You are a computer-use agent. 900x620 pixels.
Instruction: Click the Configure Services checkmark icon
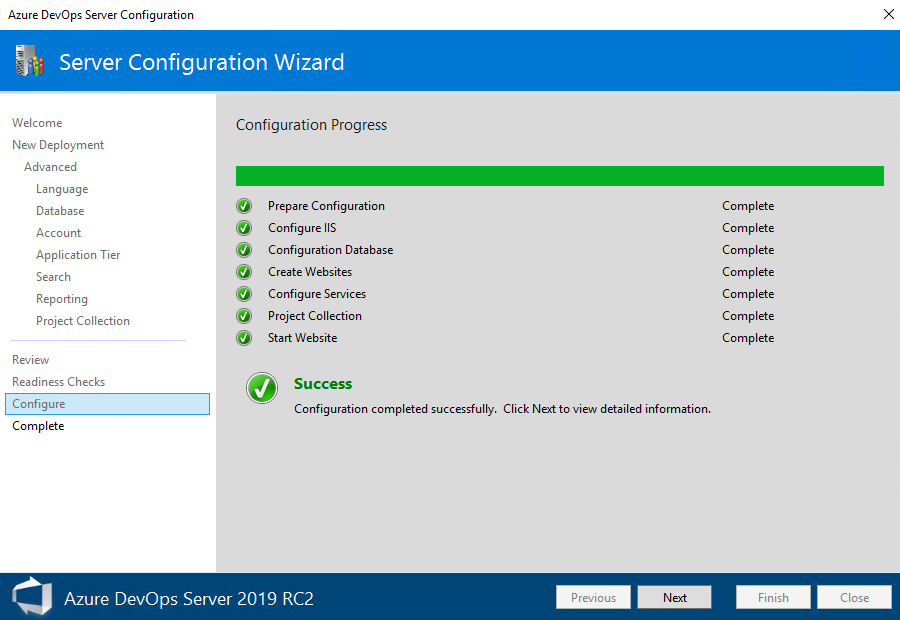(x=243, y=294)
